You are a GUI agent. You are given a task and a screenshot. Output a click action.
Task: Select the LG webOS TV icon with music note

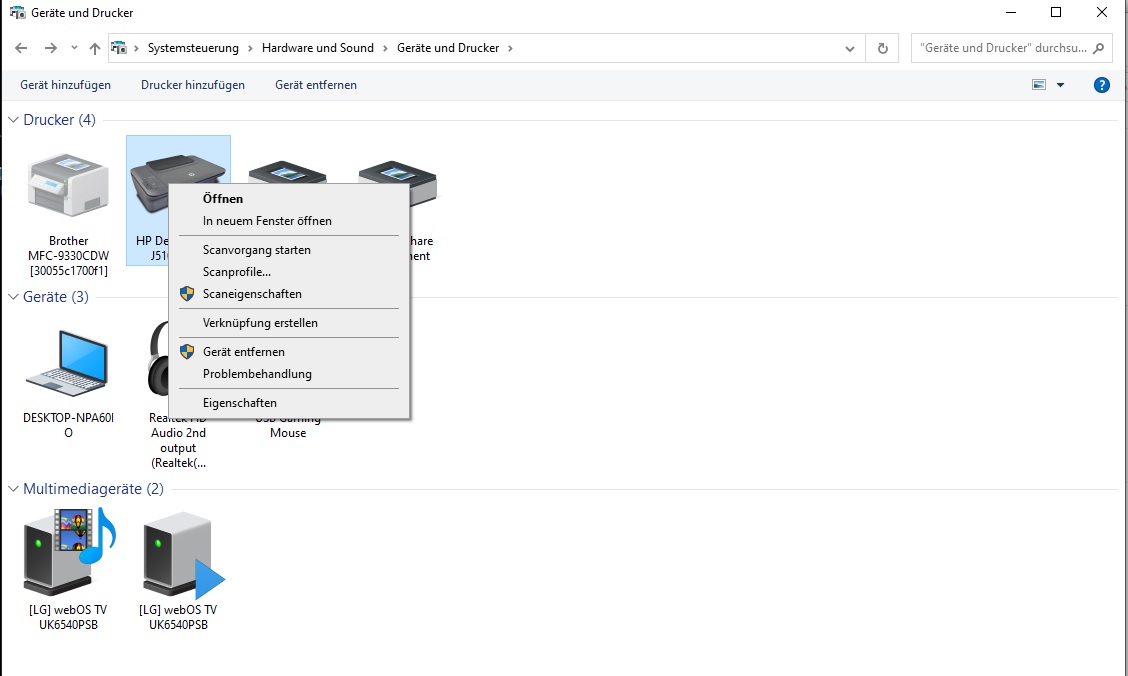(x=69, y=552)
